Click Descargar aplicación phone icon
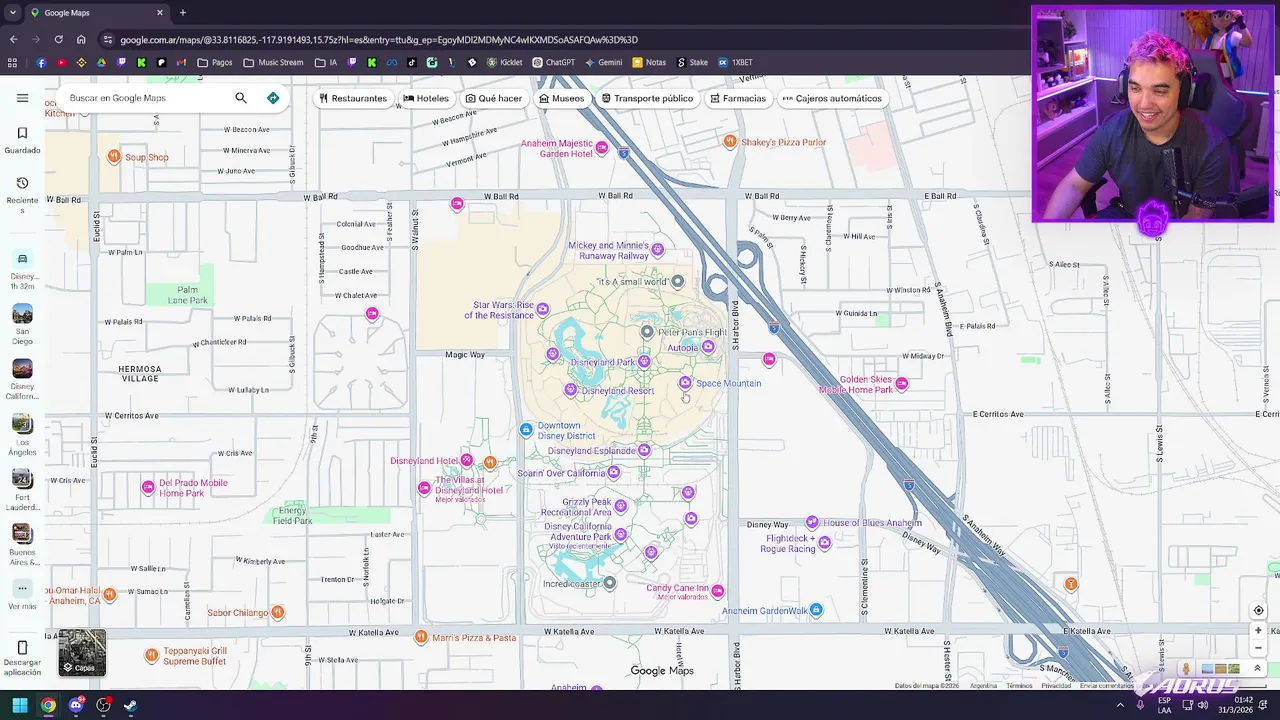Viewport: 1280px width, 720px height. (22, 648)
